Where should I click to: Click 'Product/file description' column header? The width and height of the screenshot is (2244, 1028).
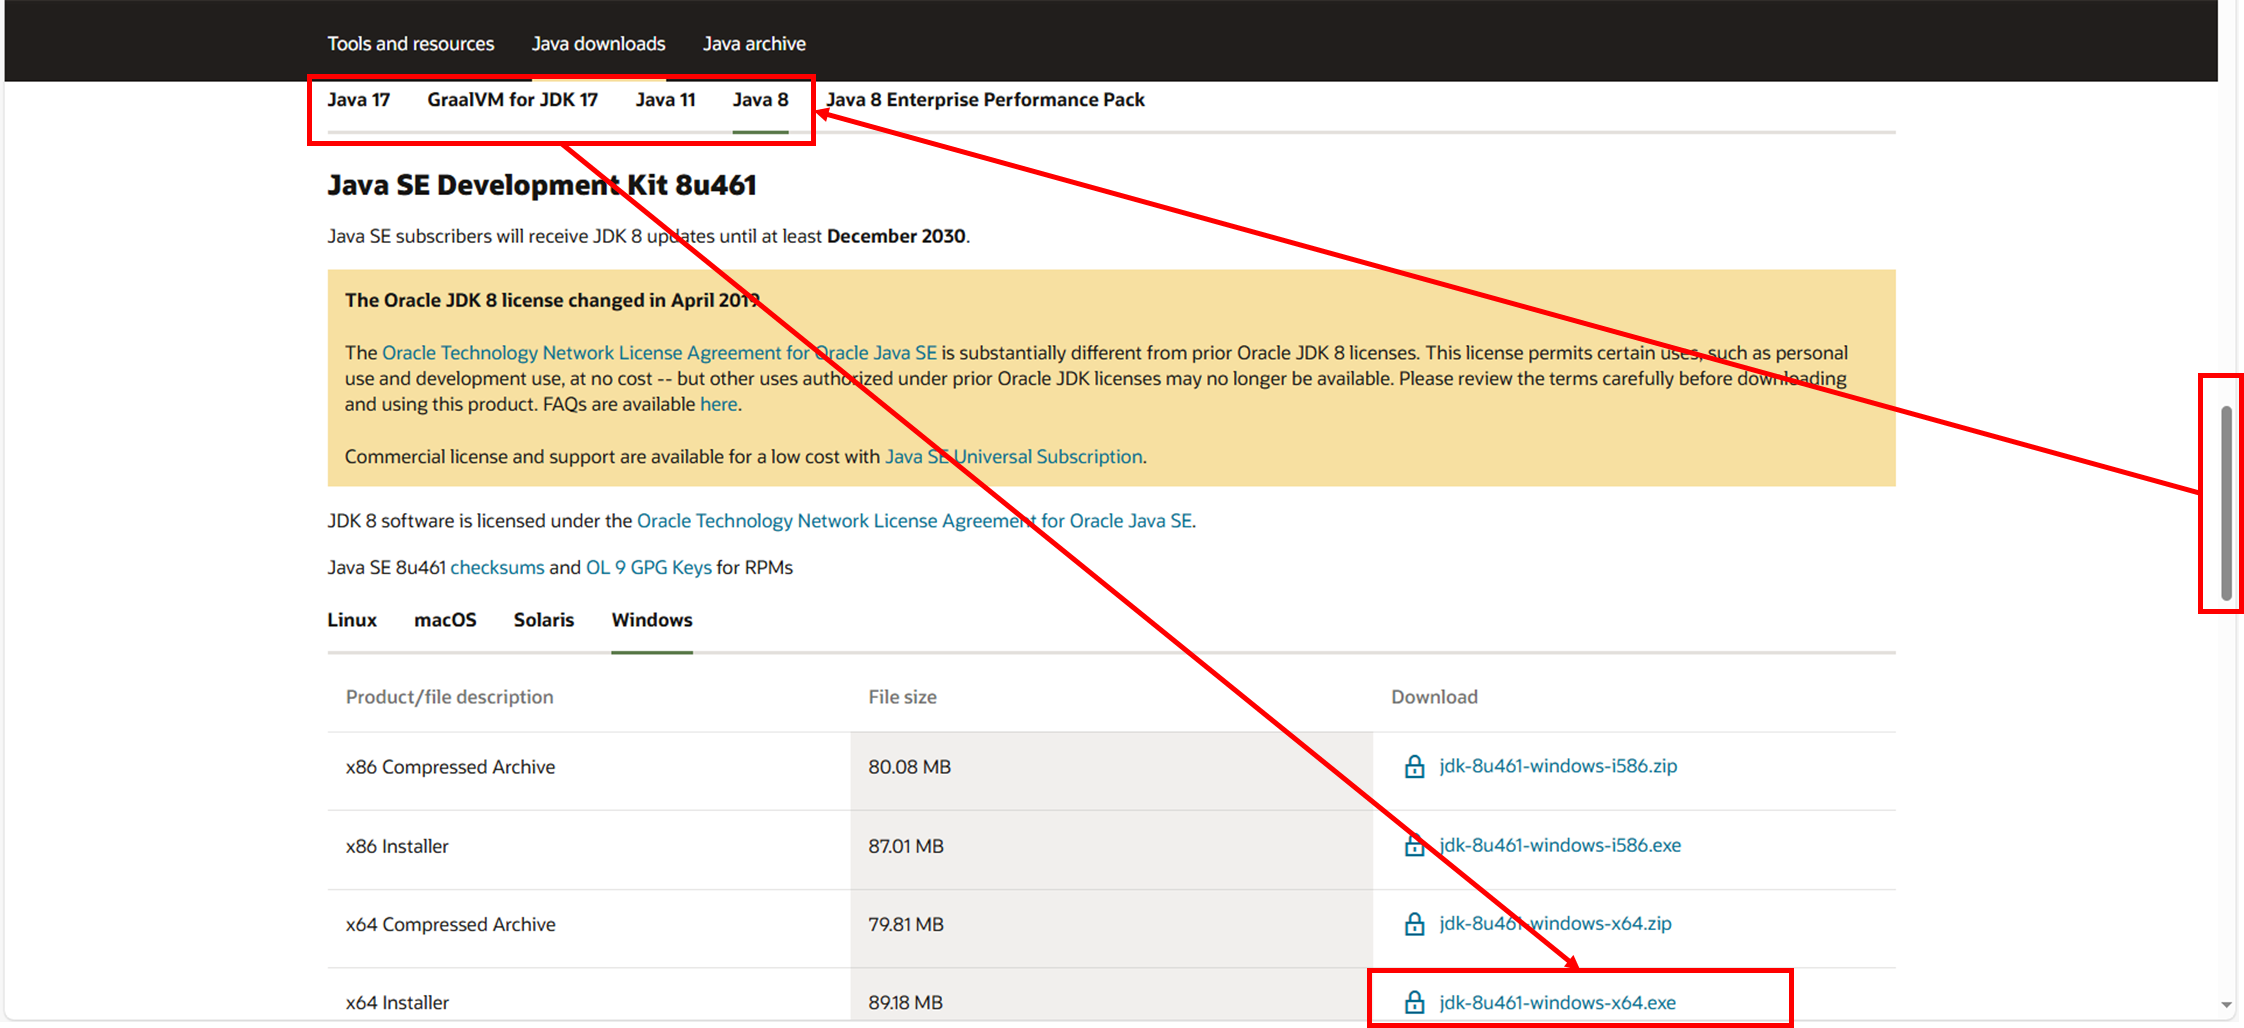point(449,697)
